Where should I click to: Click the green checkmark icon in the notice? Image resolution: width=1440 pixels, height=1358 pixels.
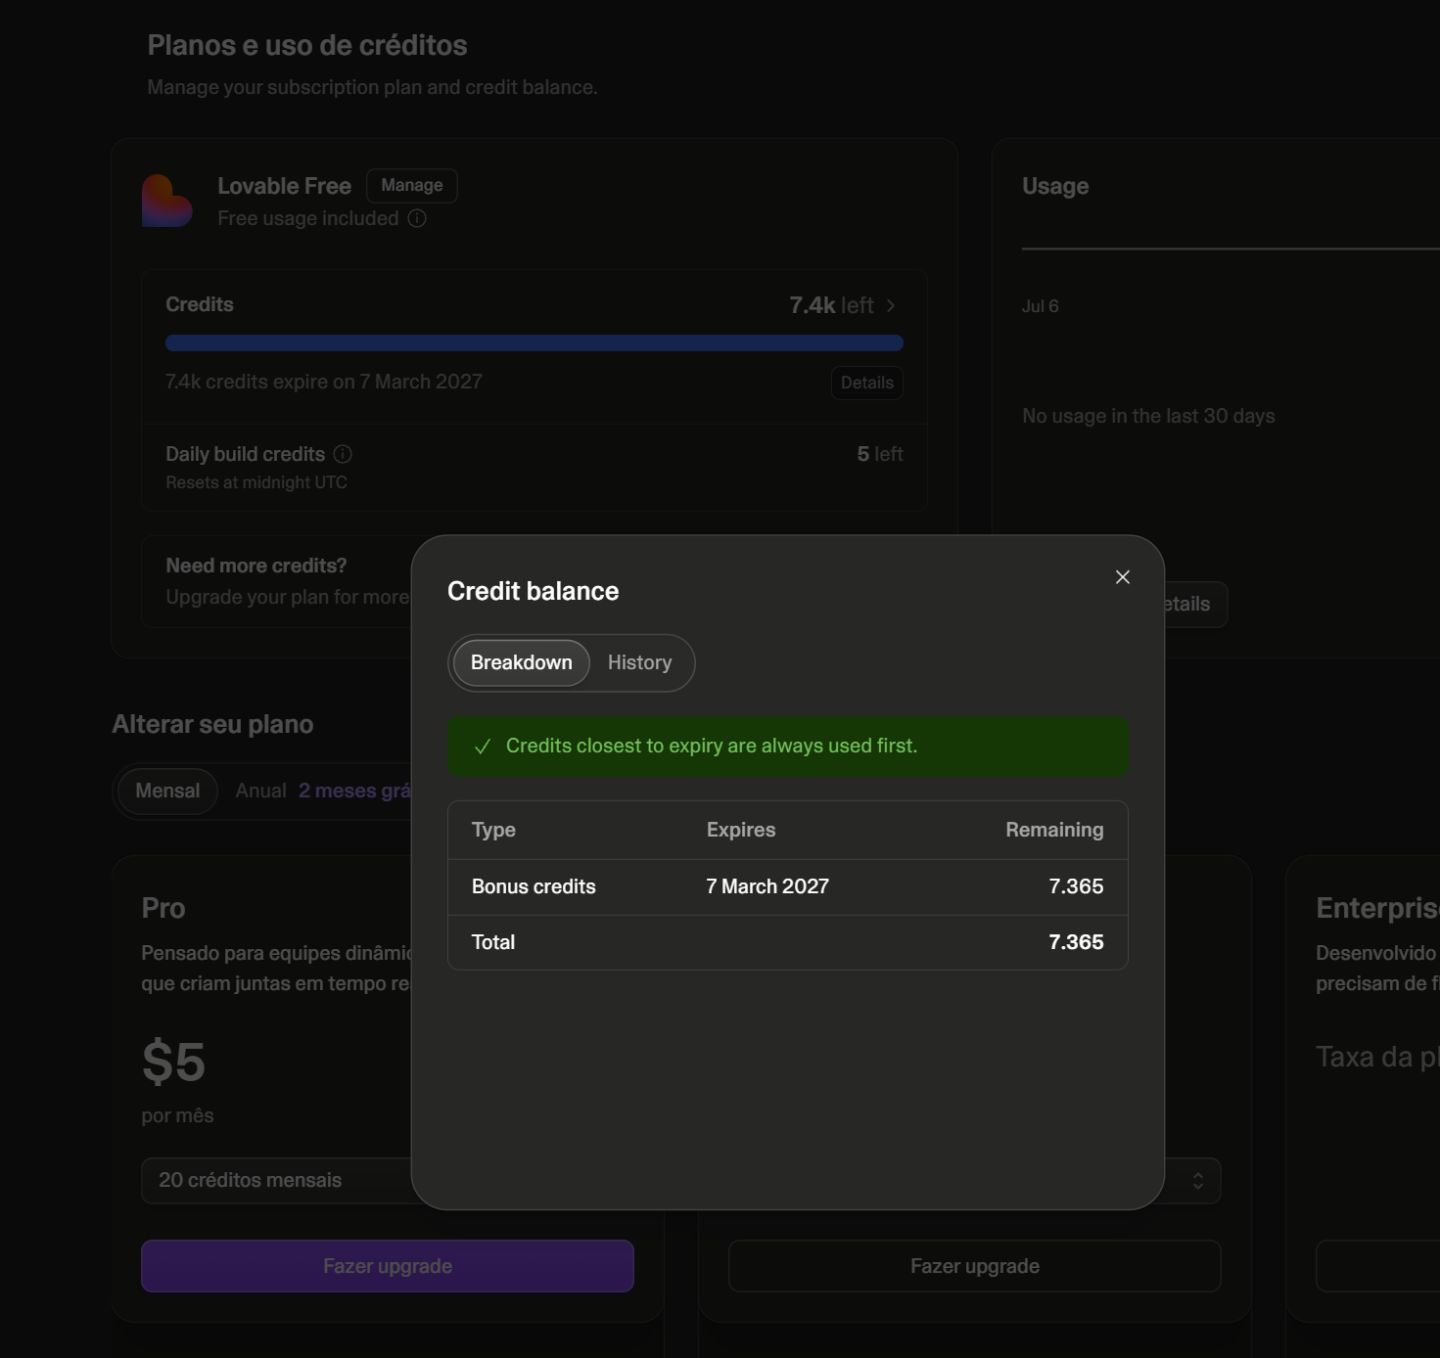(482, 746)
